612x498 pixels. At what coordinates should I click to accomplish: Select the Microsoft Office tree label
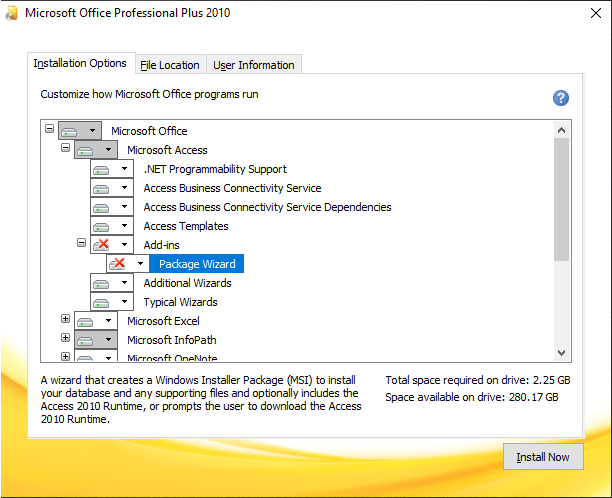coord(149,131)
